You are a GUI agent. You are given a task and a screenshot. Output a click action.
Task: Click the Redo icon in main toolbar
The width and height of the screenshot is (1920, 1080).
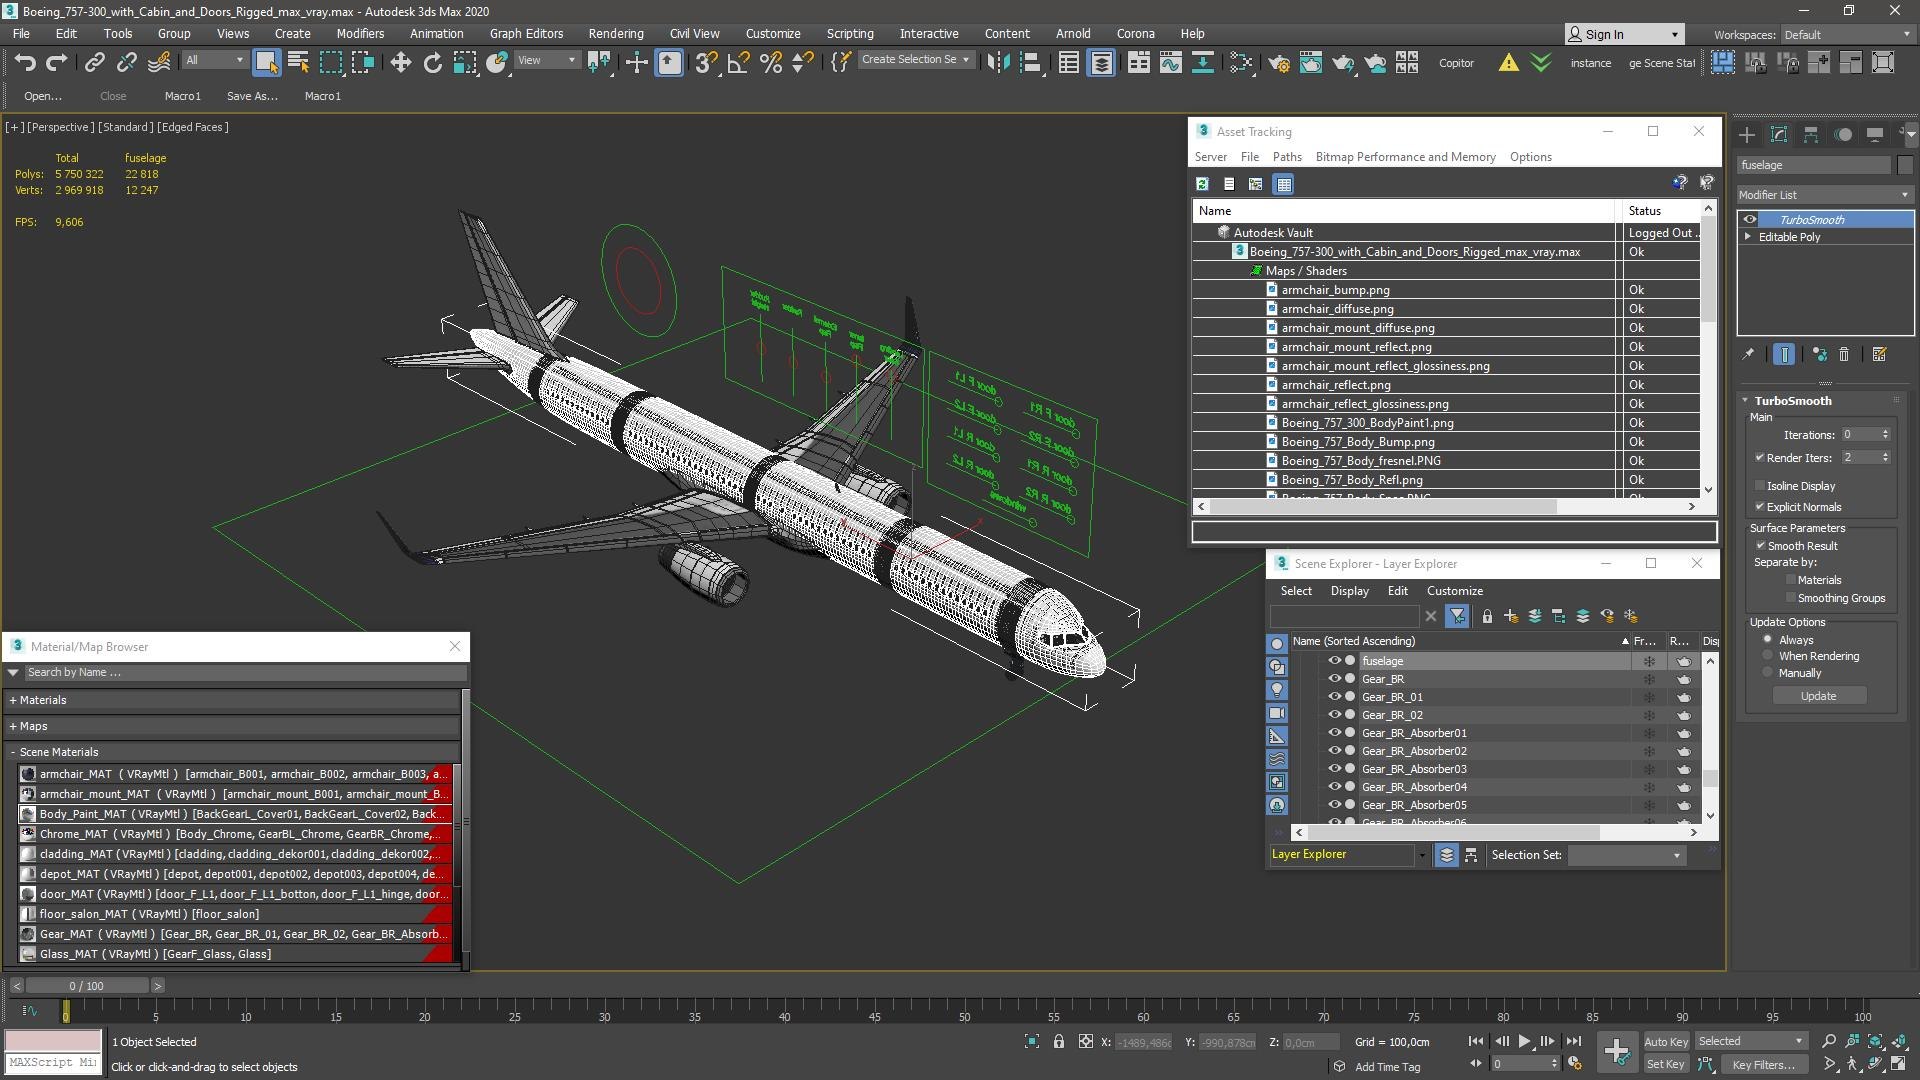tap(57, 62)
